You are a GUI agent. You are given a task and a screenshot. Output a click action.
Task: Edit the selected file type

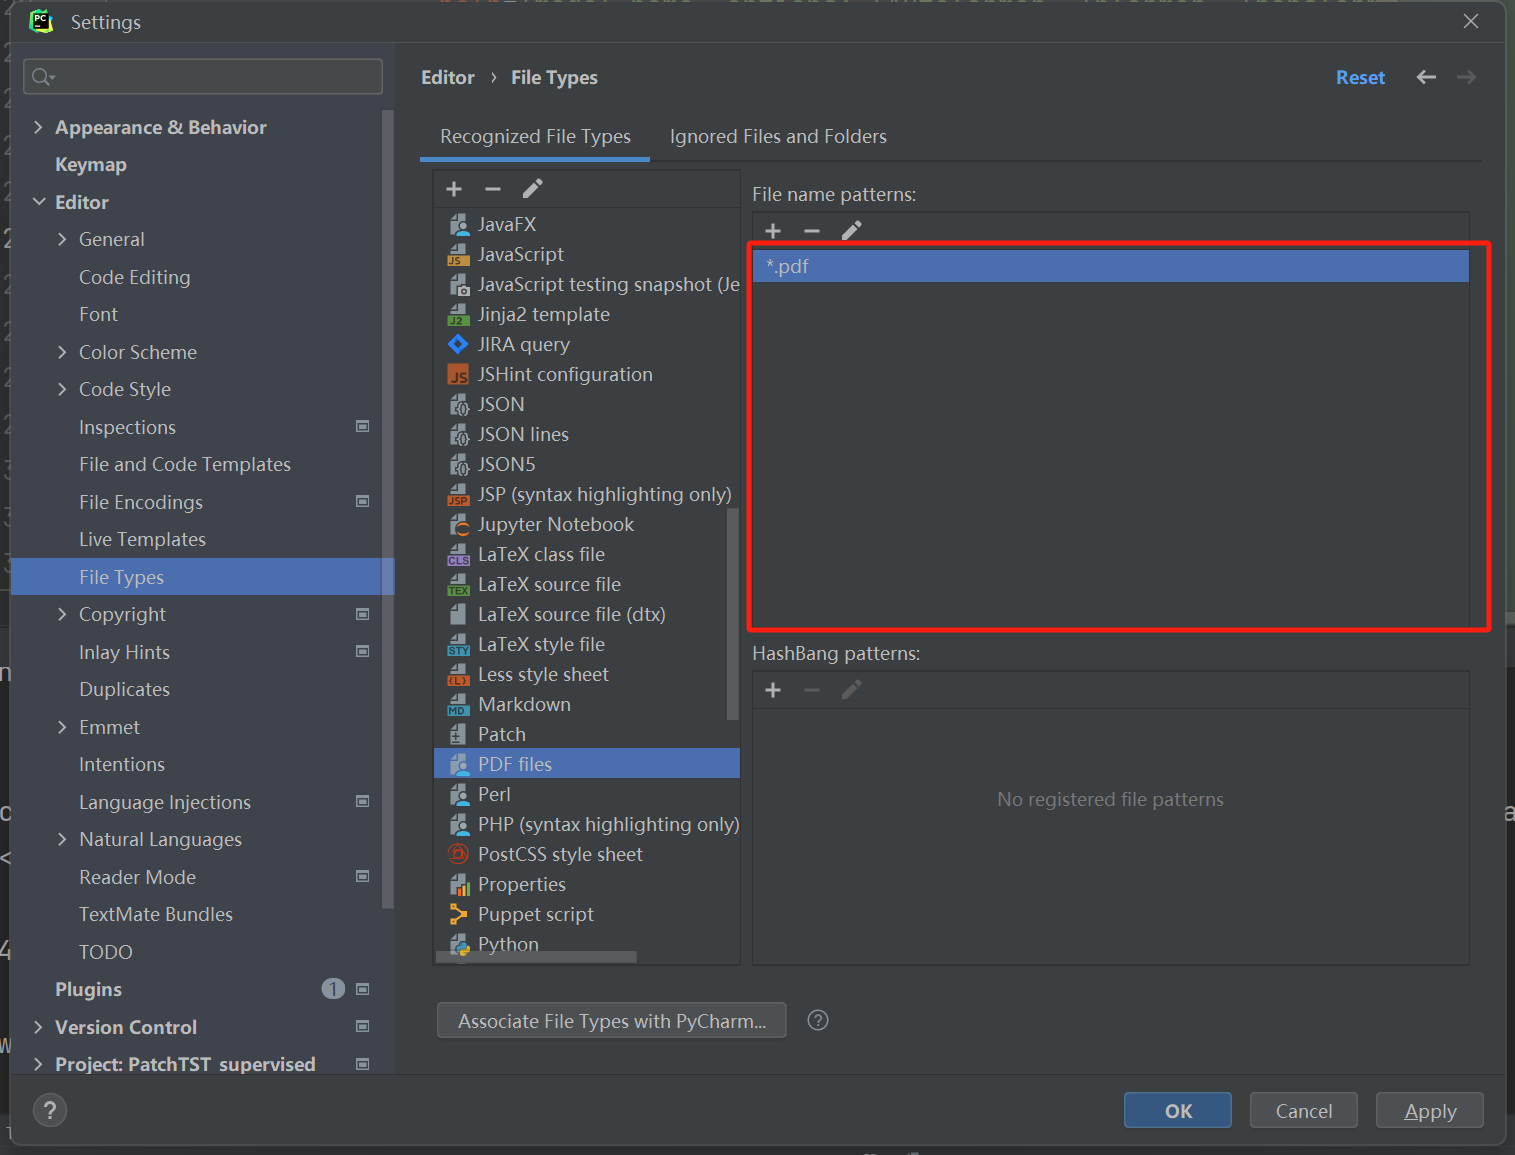click(533, 189)
